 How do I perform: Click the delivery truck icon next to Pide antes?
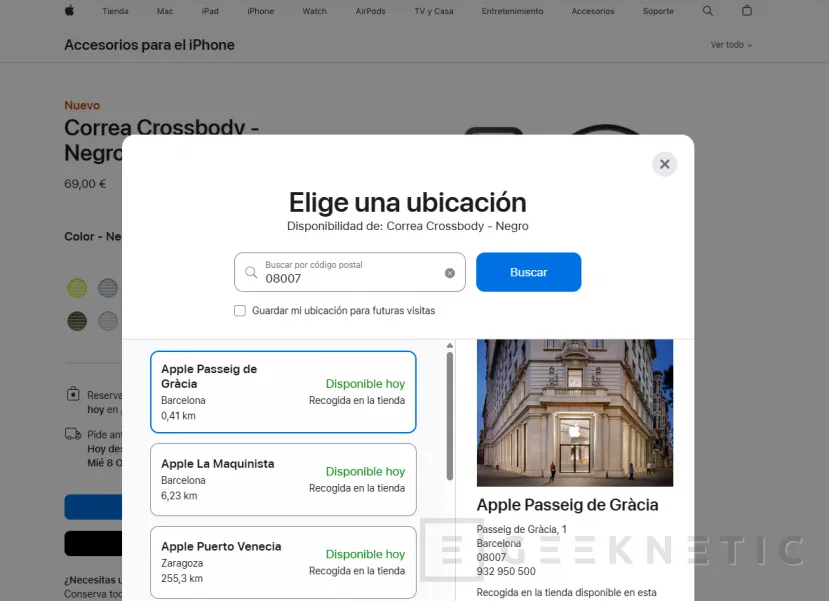coord(71,431)
